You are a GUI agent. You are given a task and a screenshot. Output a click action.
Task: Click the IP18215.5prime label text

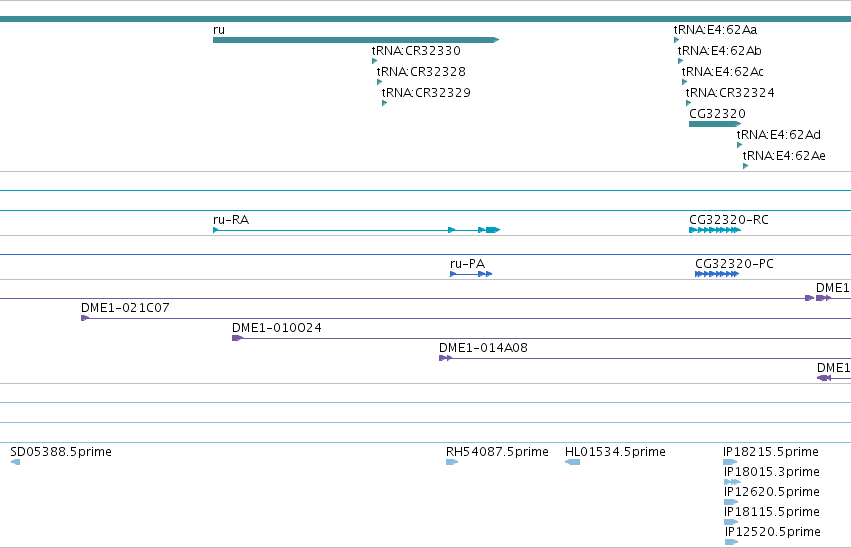tap(771, 452)
